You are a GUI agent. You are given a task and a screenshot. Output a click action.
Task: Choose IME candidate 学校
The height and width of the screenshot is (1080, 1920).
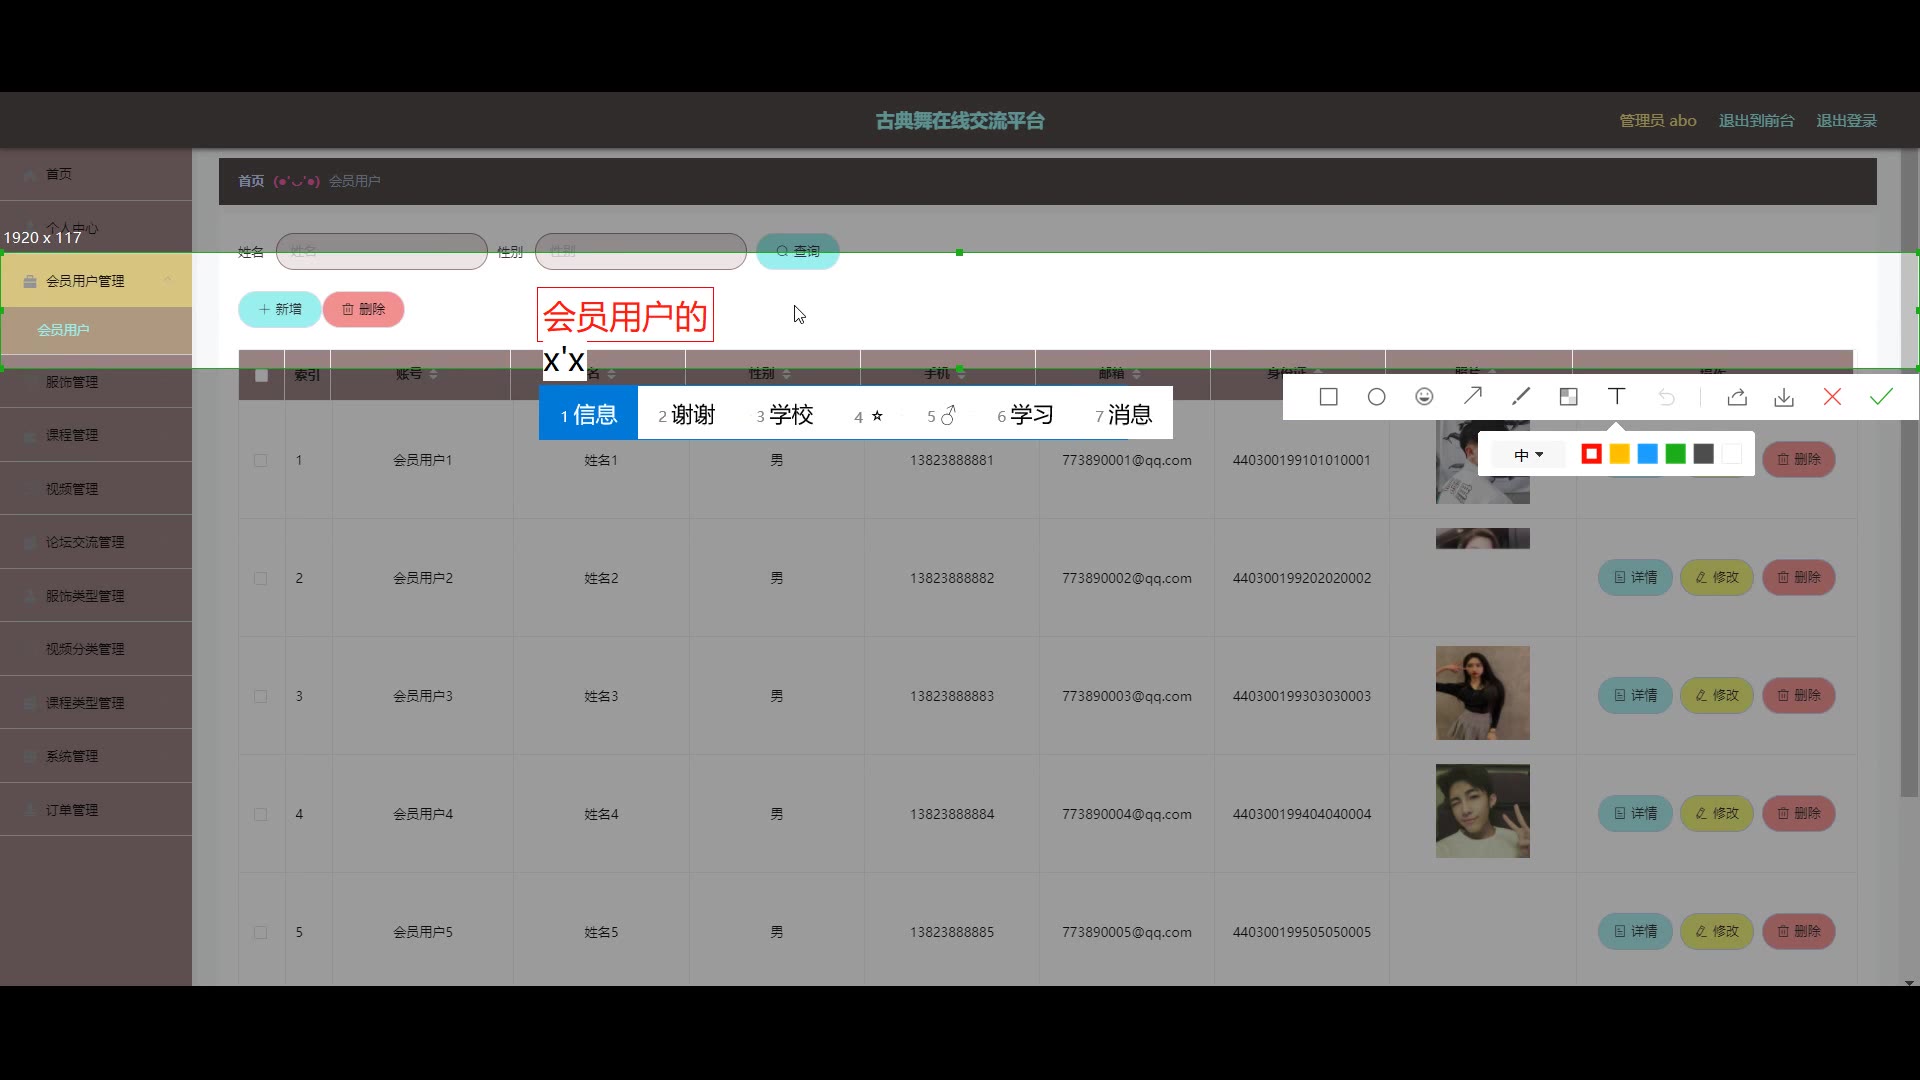pos(784,414)
